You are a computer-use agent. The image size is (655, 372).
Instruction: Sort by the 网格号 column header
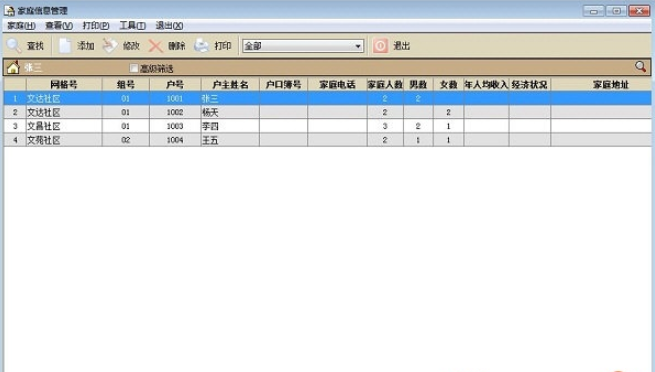pos(64,85)
